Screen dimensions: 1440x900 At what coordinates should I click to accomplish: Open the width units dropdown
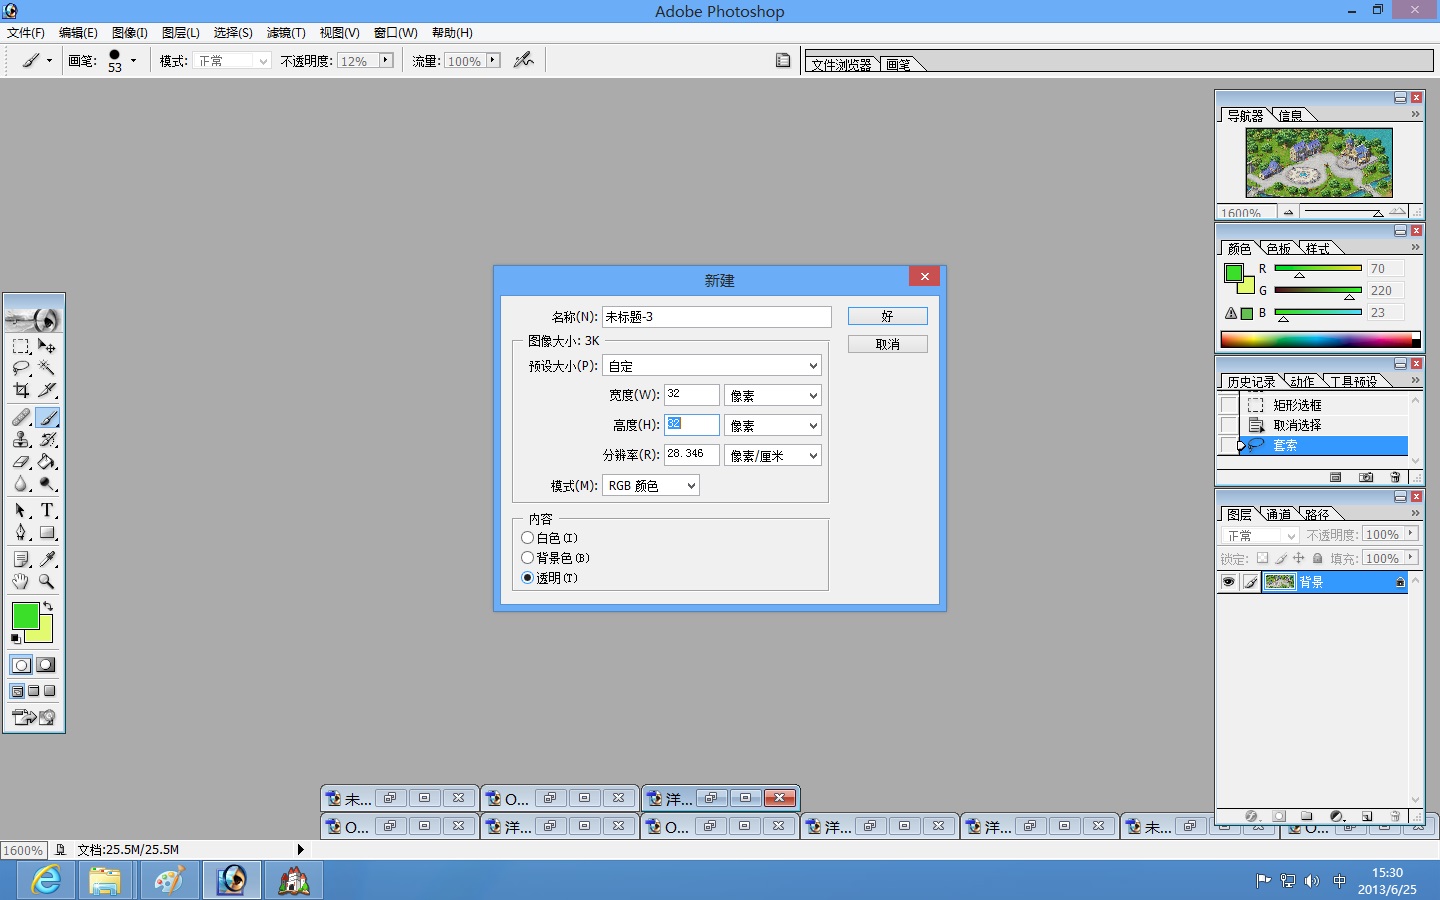coord(773,396)
